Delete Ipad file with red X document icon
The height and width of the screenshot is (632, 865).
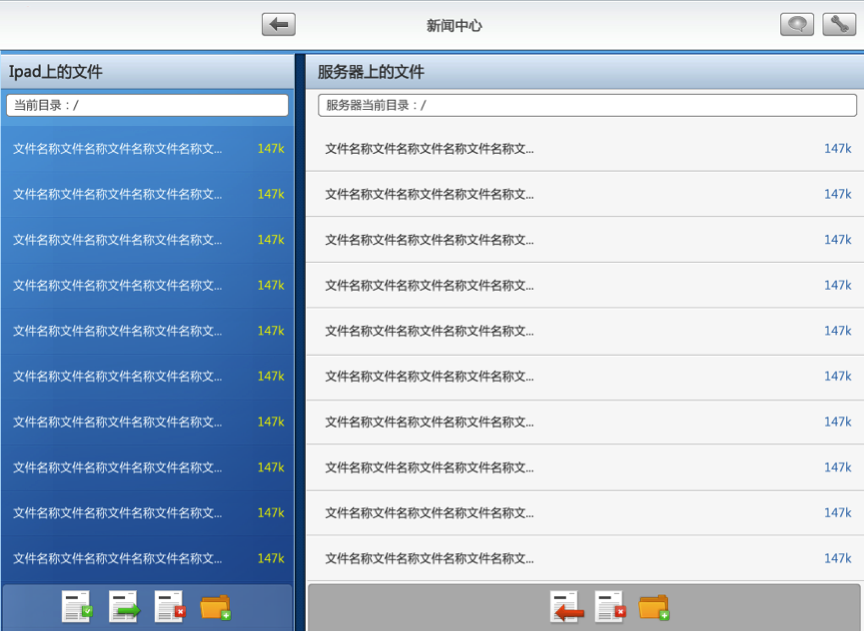pyautogui.click(x=170, y=607)
